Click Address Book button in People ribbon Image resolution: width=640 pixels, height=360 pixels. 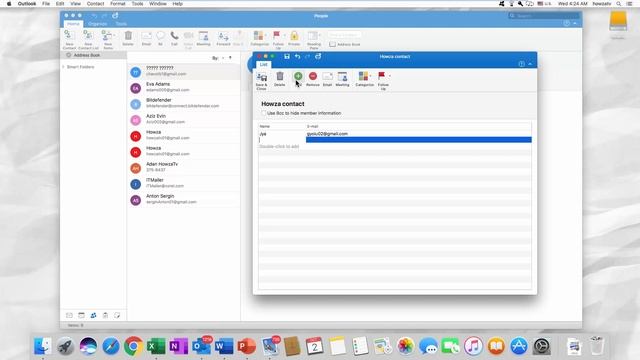[345, 44]
